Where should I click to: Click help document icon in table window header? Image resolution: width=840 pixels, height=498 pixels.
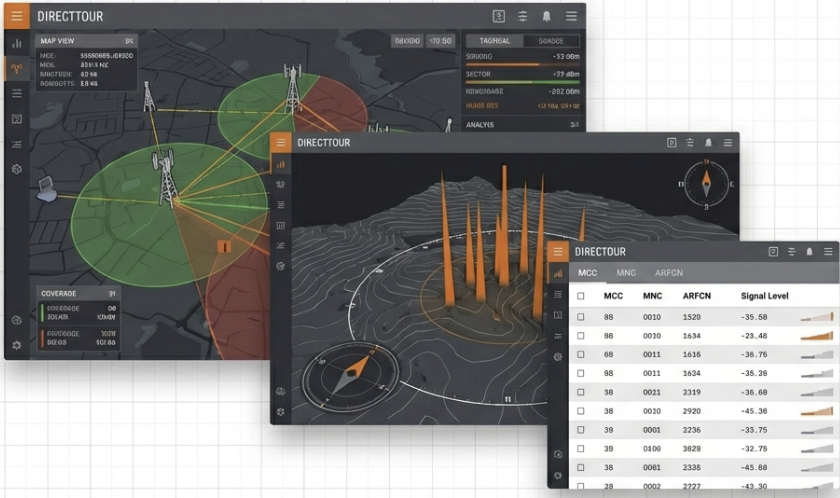click(x=773, y=252)
